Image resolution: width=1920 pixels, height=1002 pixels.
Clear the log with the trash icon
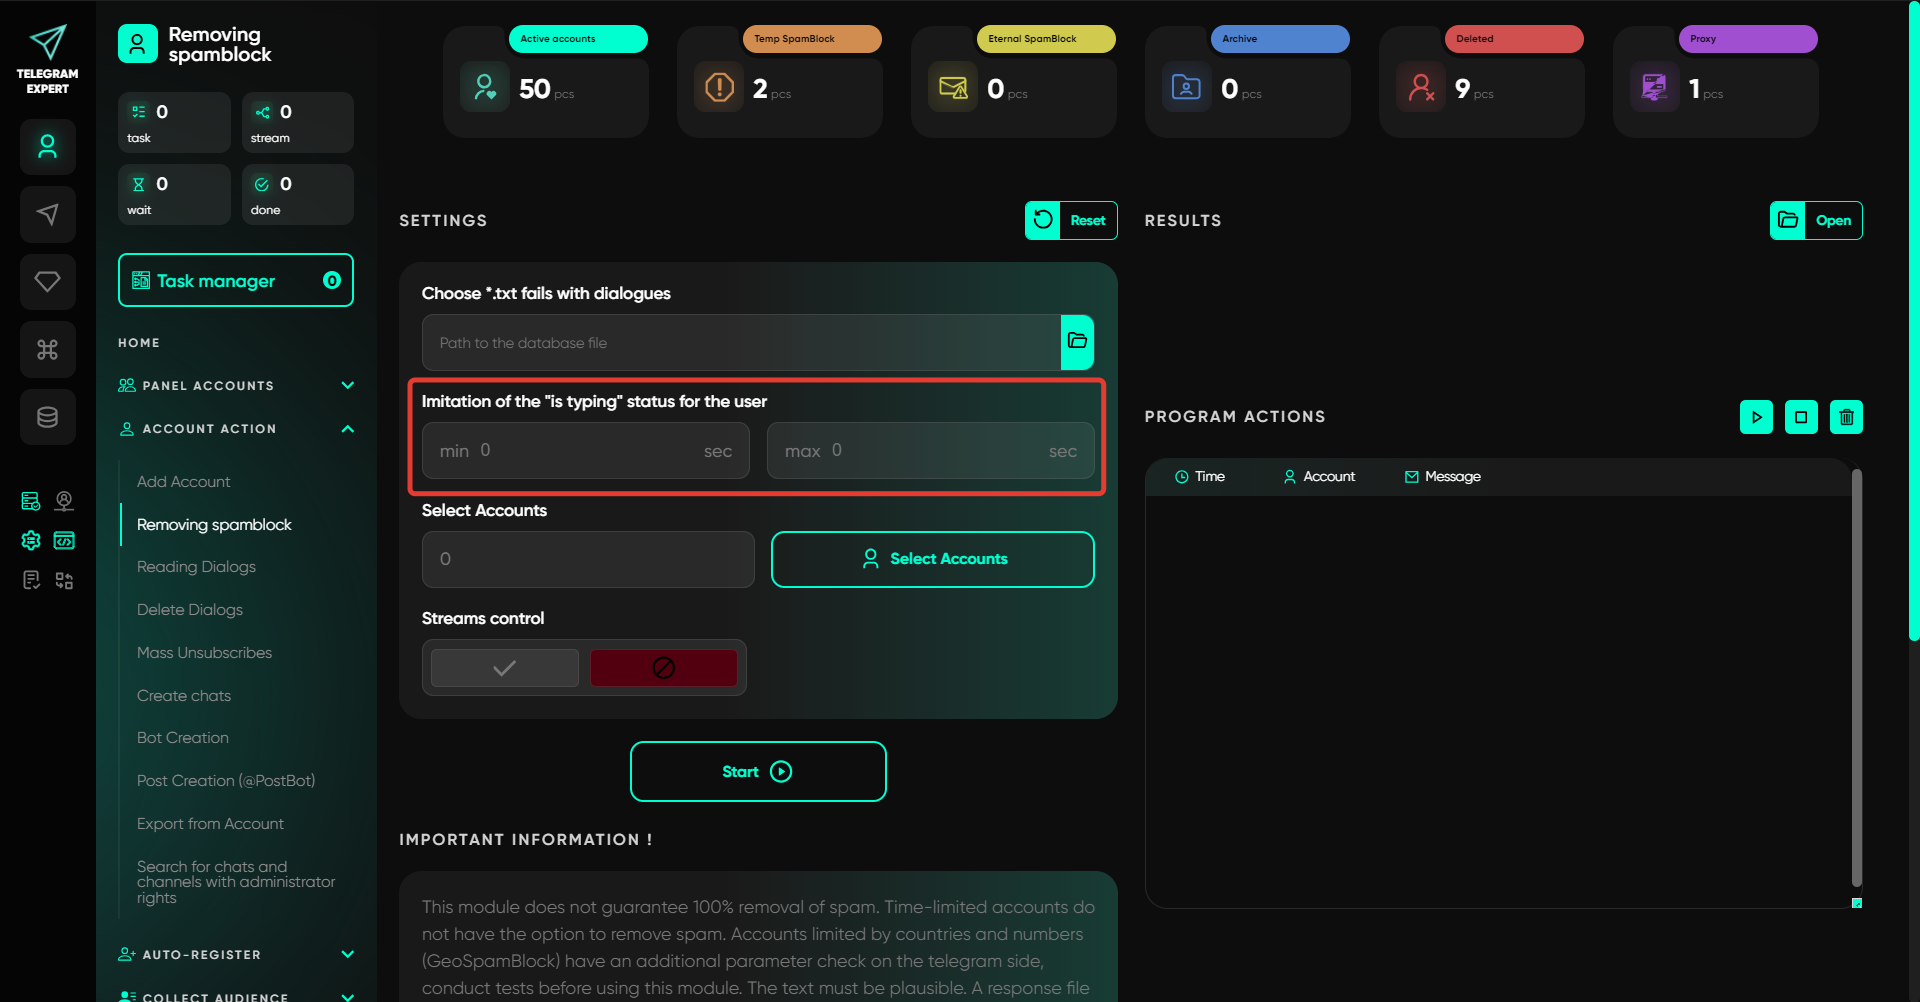pos(1846,417)
